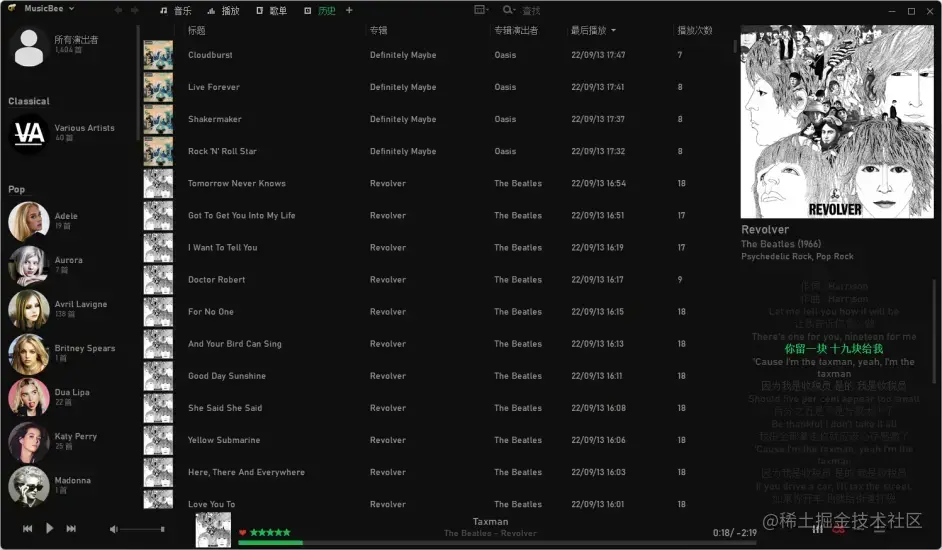Viewport: 942px width, 550px height.
Task: Select Aurora artist portrait
Action: pyautogui.click(x=29, y=265)
